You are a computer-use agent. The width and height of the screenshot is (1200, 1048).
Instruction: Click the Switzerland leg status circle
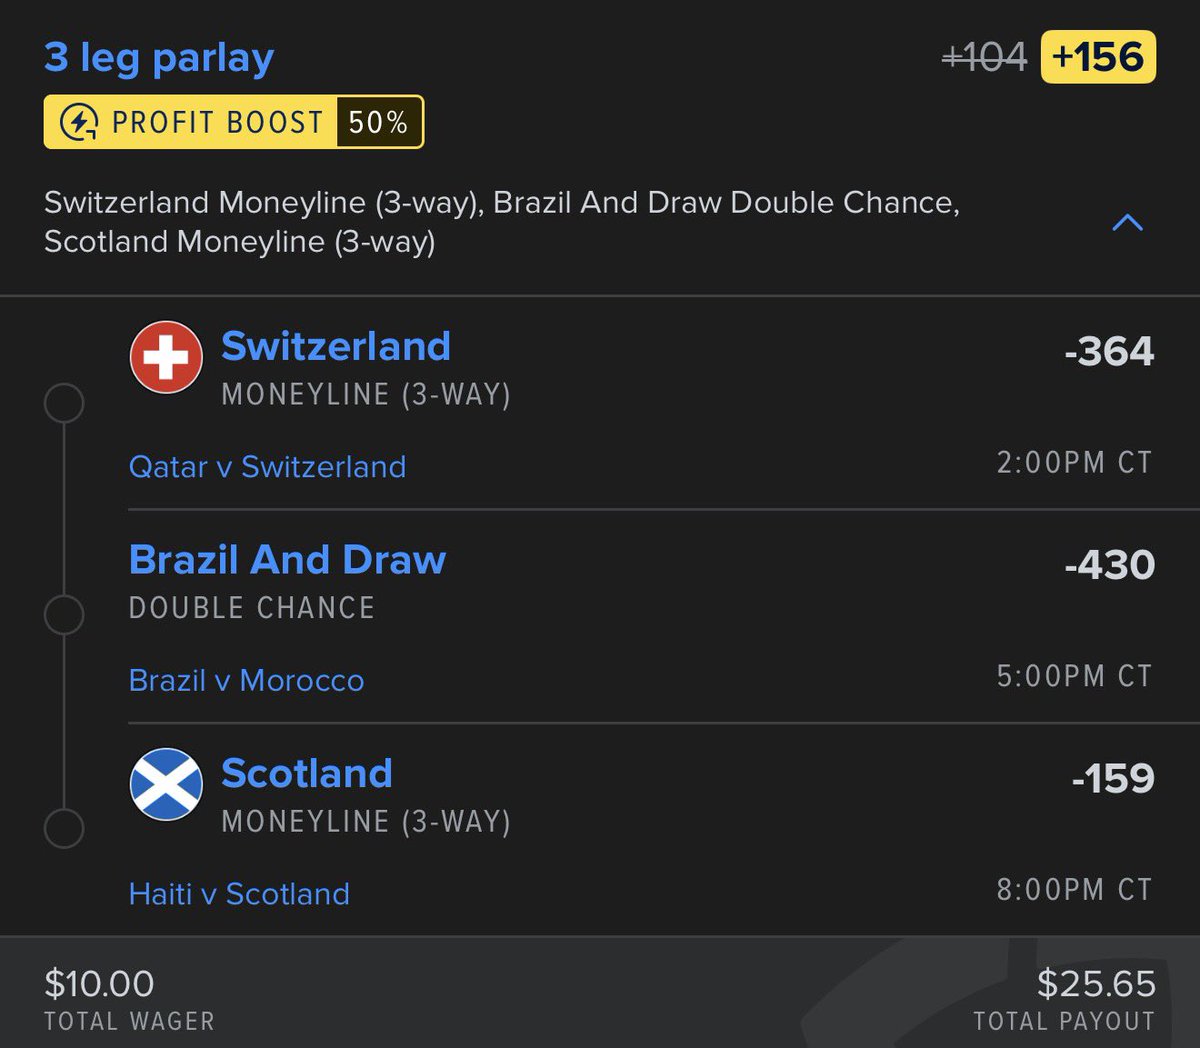tap(64, 403)
